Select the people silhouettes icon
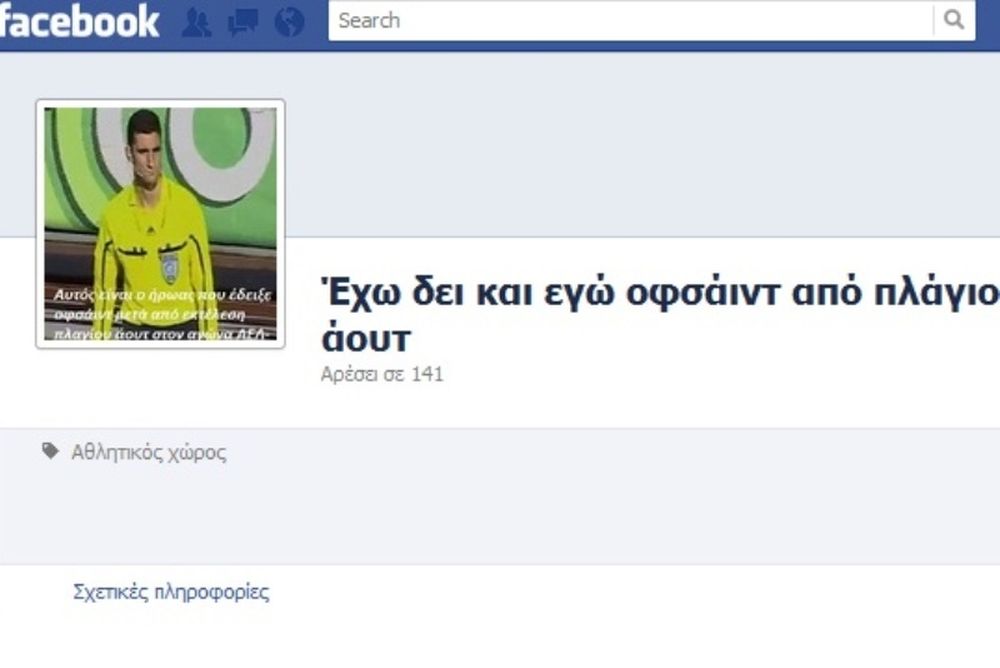Screen dimensions: 1000x668 pos(199,21)
